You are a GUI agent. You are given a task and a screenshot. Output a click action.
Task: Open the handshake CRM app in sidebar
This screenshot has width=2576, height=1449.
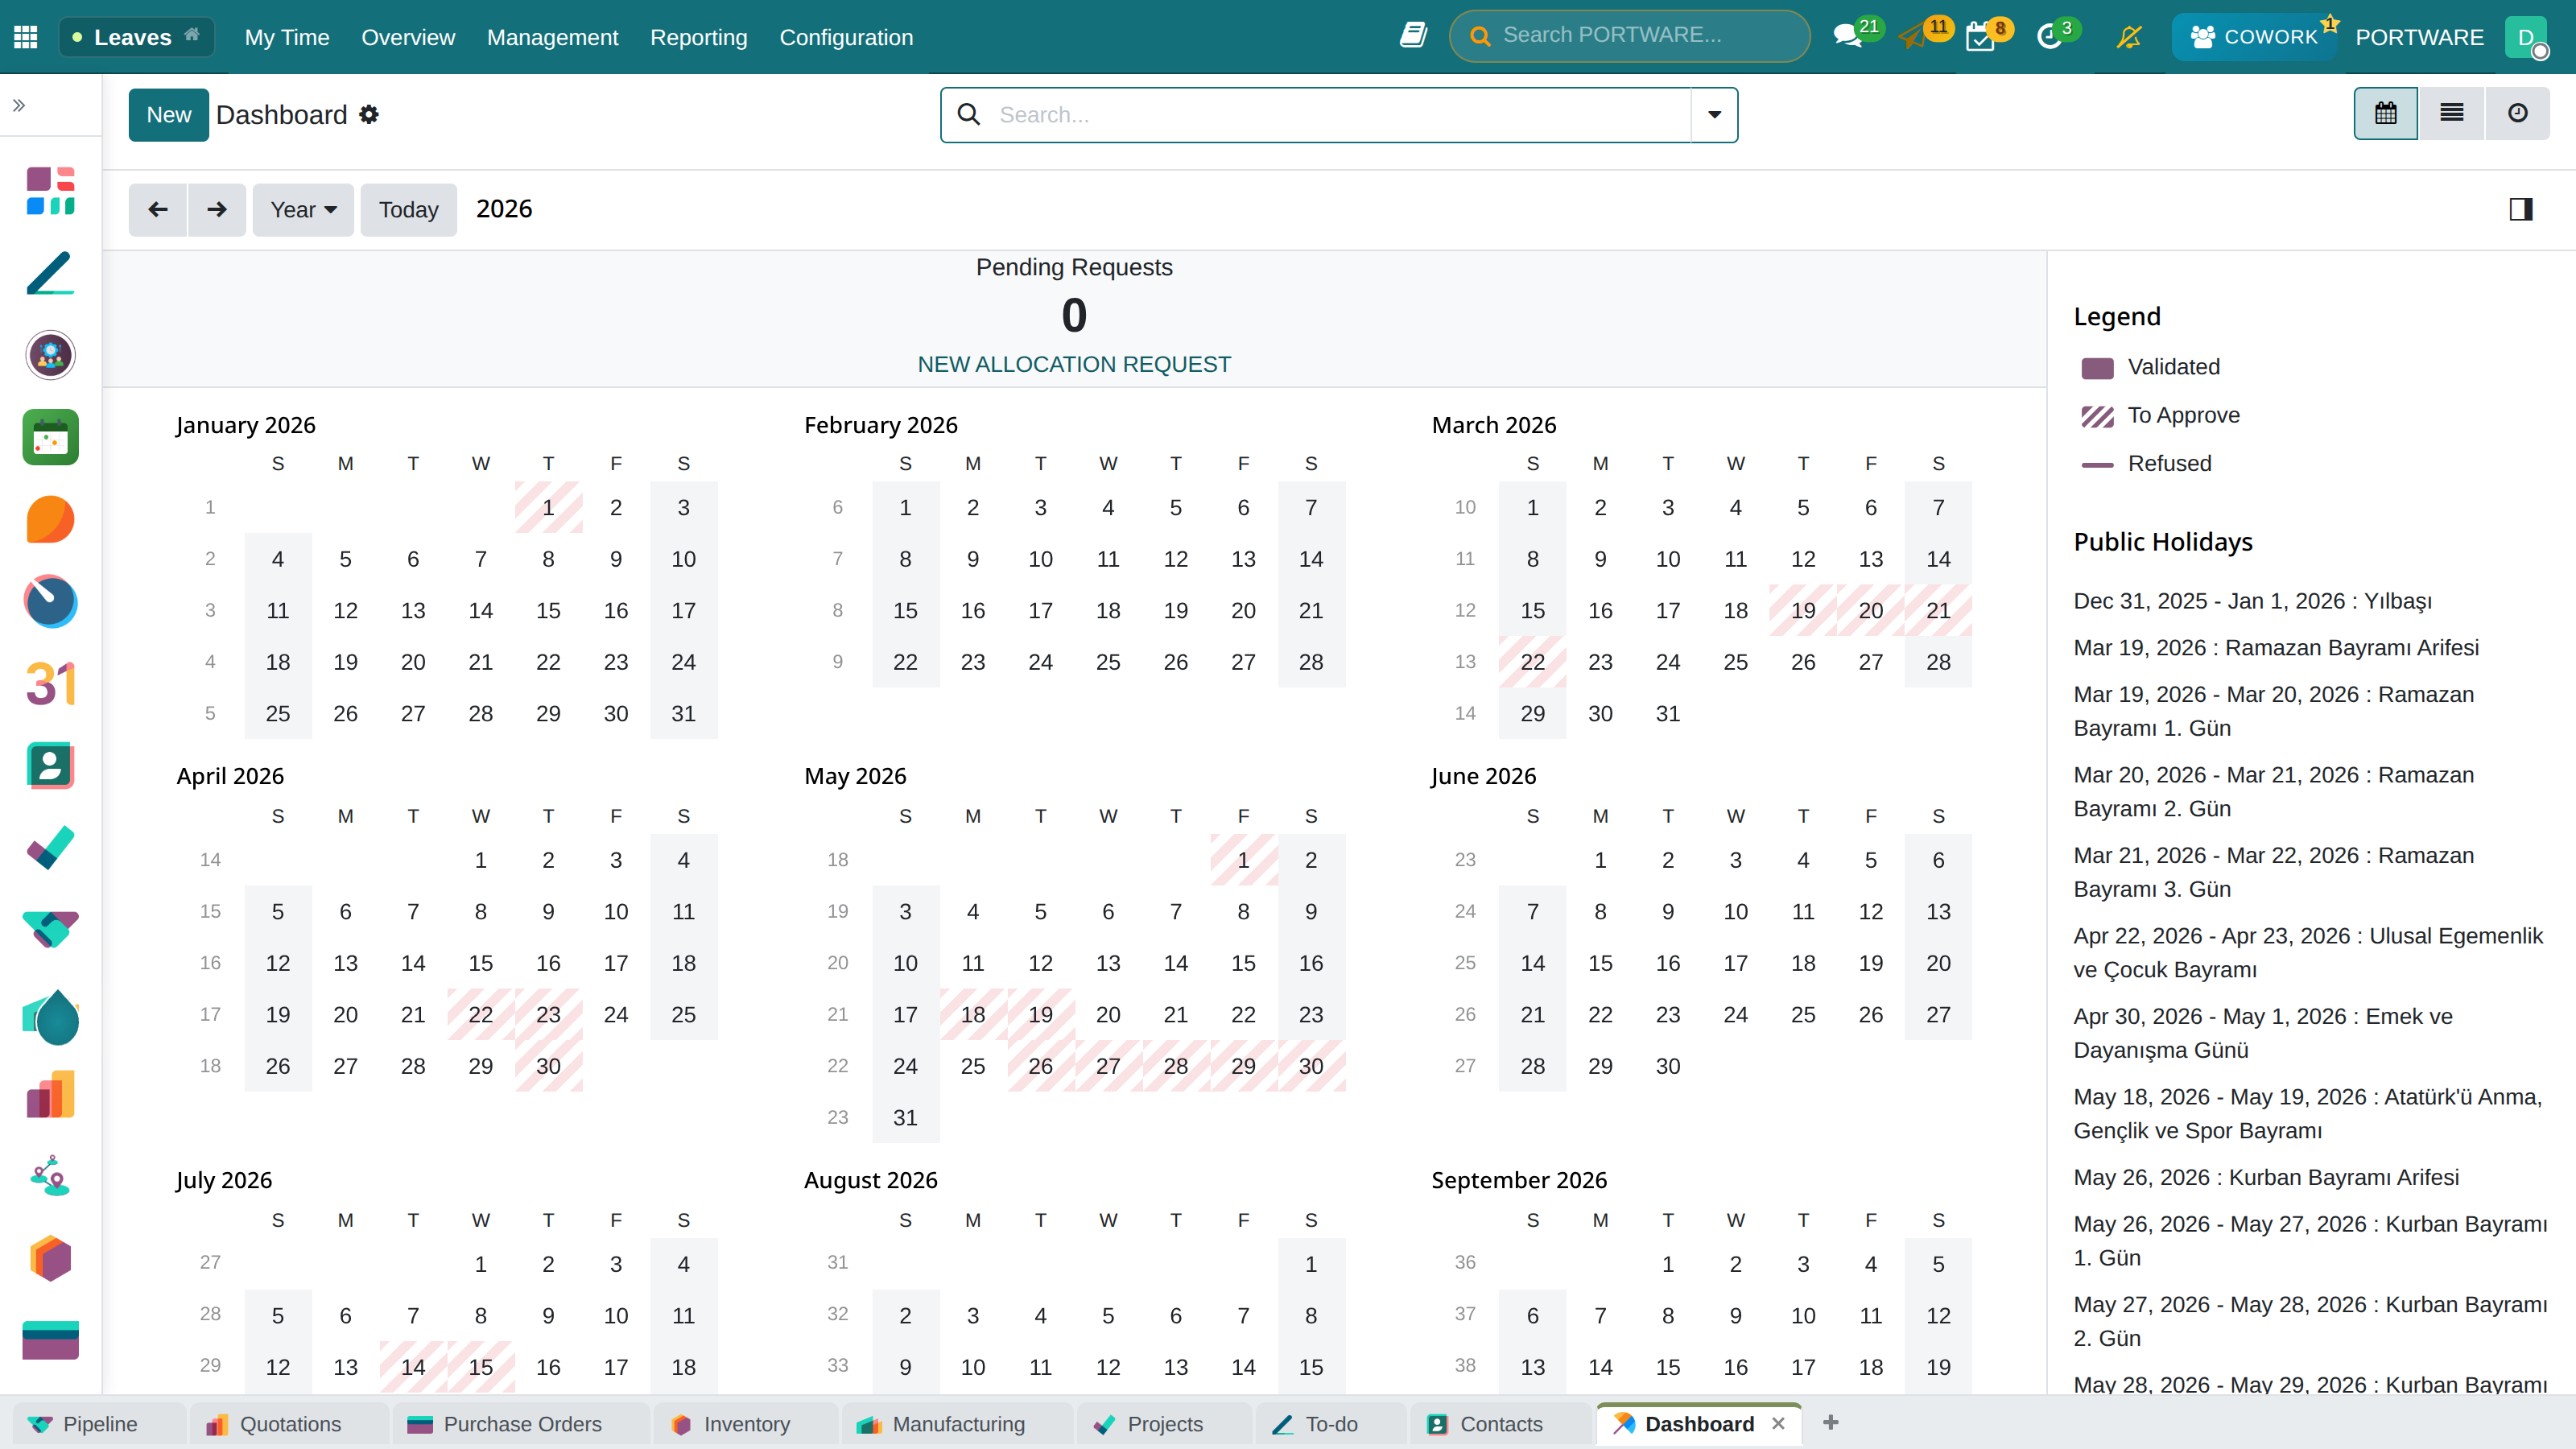pyautogui.click(x=51, y=930)
